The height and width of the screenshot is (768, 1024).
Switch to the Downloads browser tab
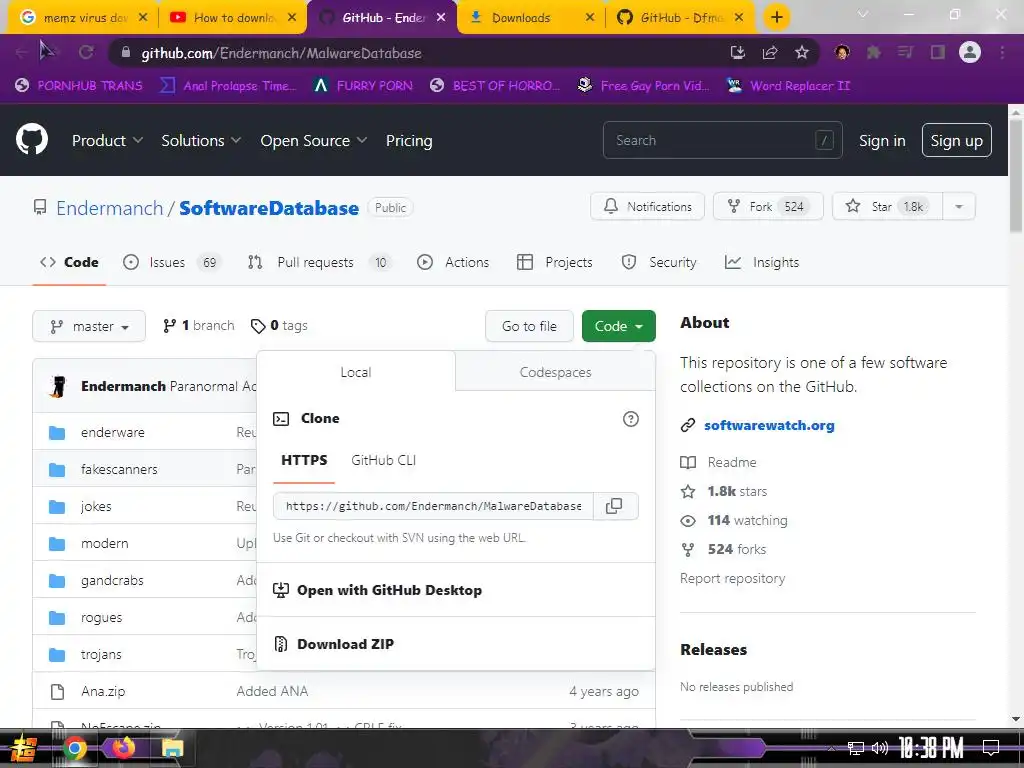pyautogui.click(x=532, y=18)
